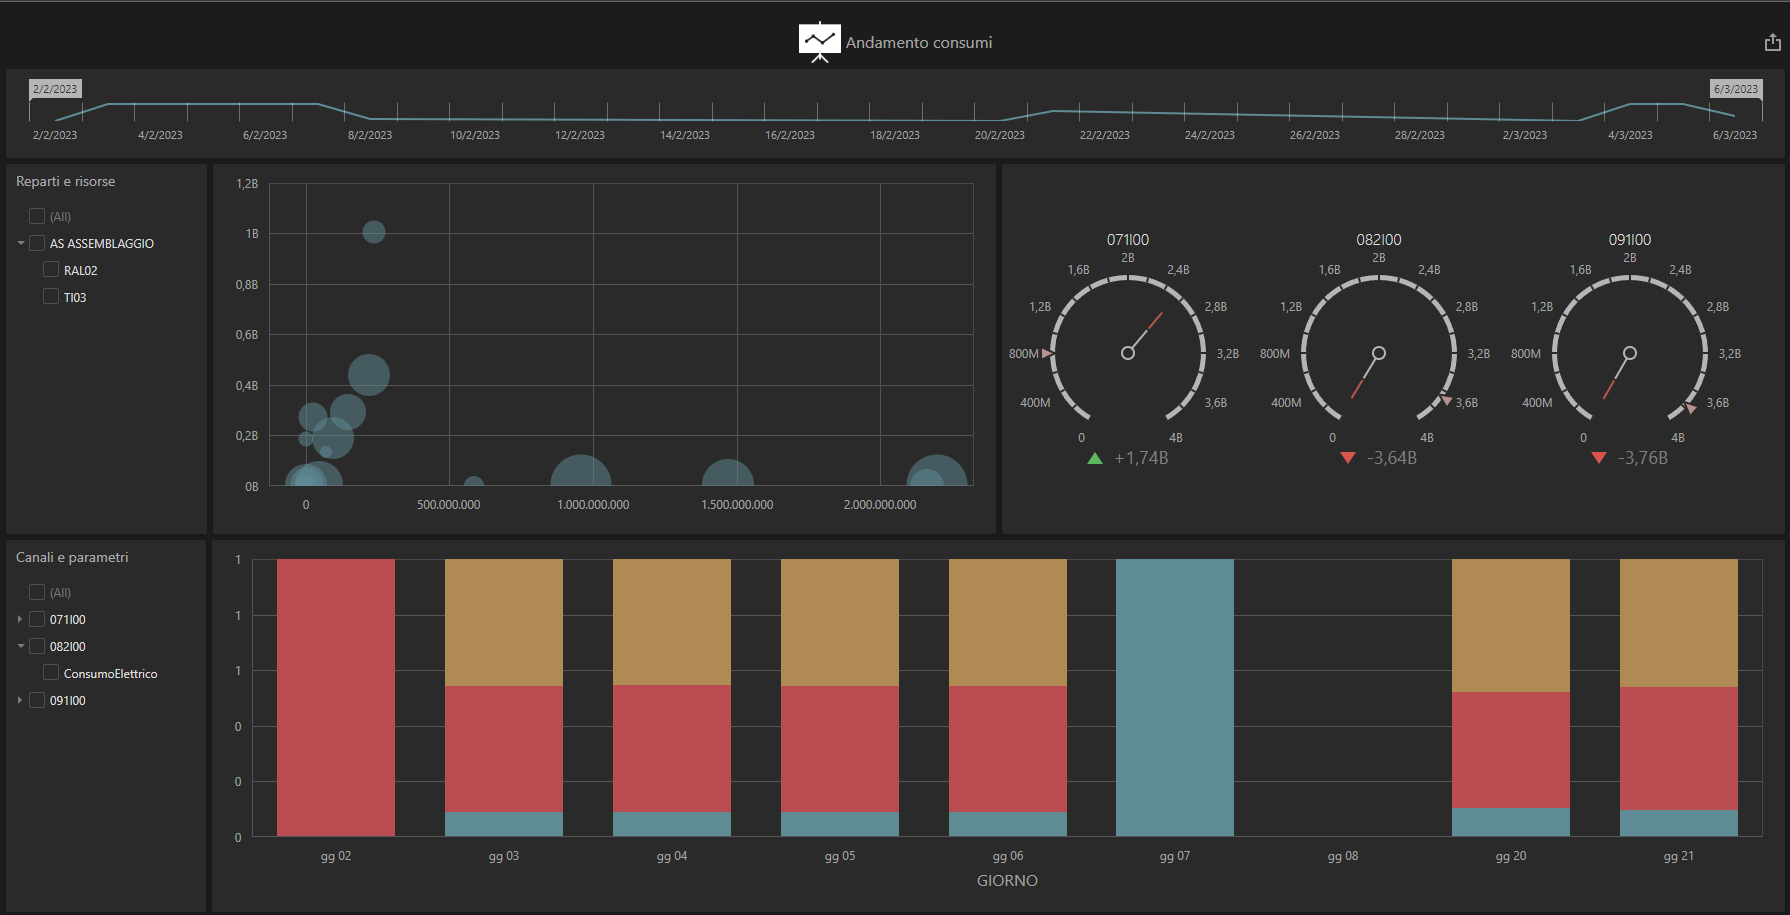Click the 'Reparti e risorse' panel header
Image resolution: width=1790 pixels, height=915 pixels.
(64, 181)
